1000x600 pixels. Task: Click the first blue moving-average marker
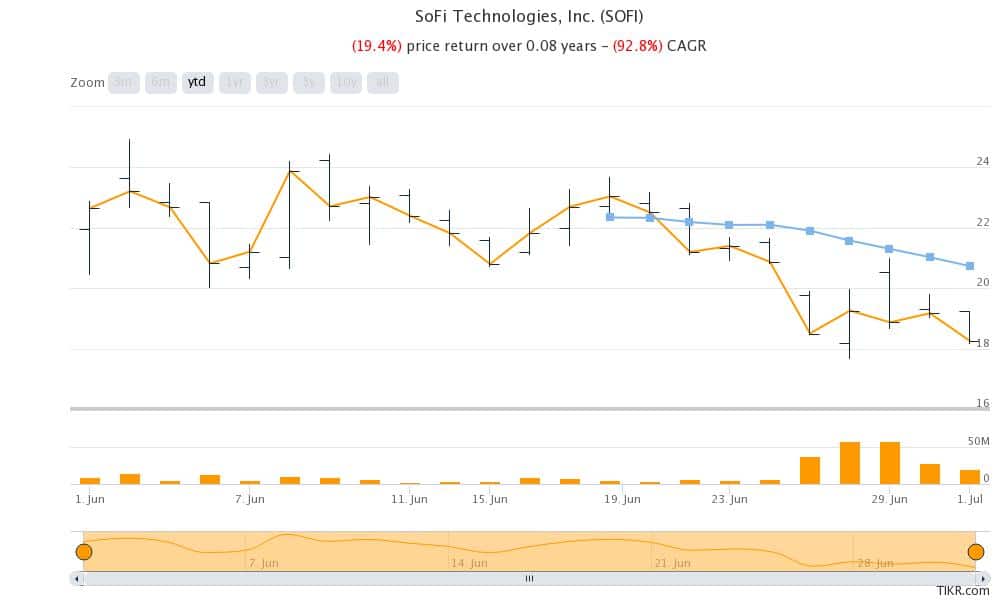pos(610,217)
